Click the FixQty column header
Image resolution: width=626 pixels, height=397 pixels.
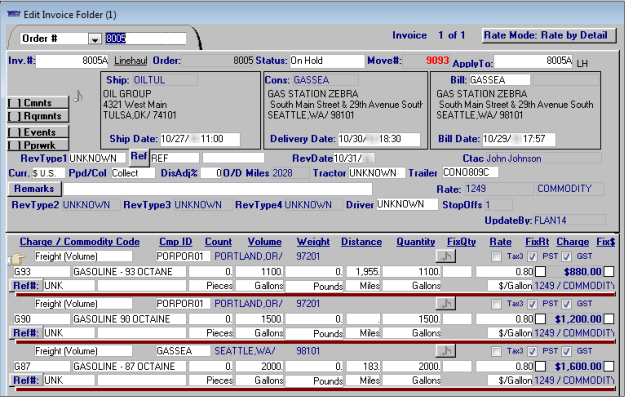[x=462, y=242]
